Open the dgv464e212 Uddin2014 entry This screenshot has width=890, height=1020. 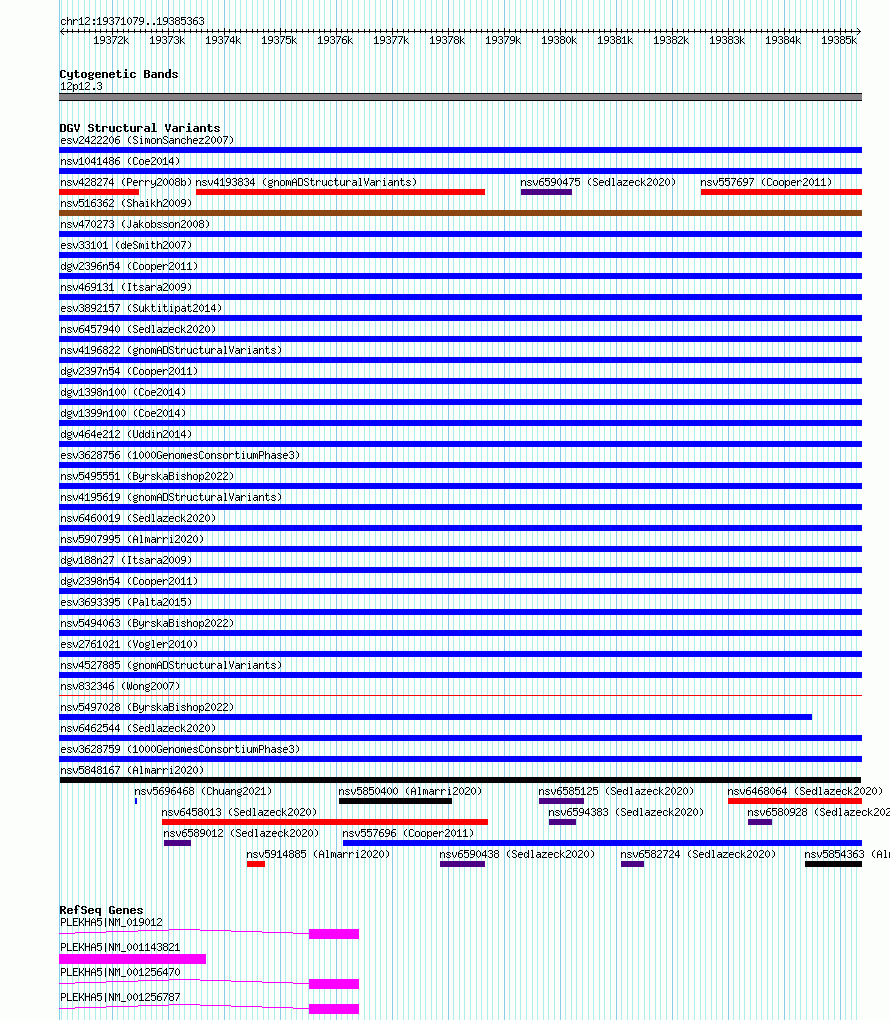point(126,434)
